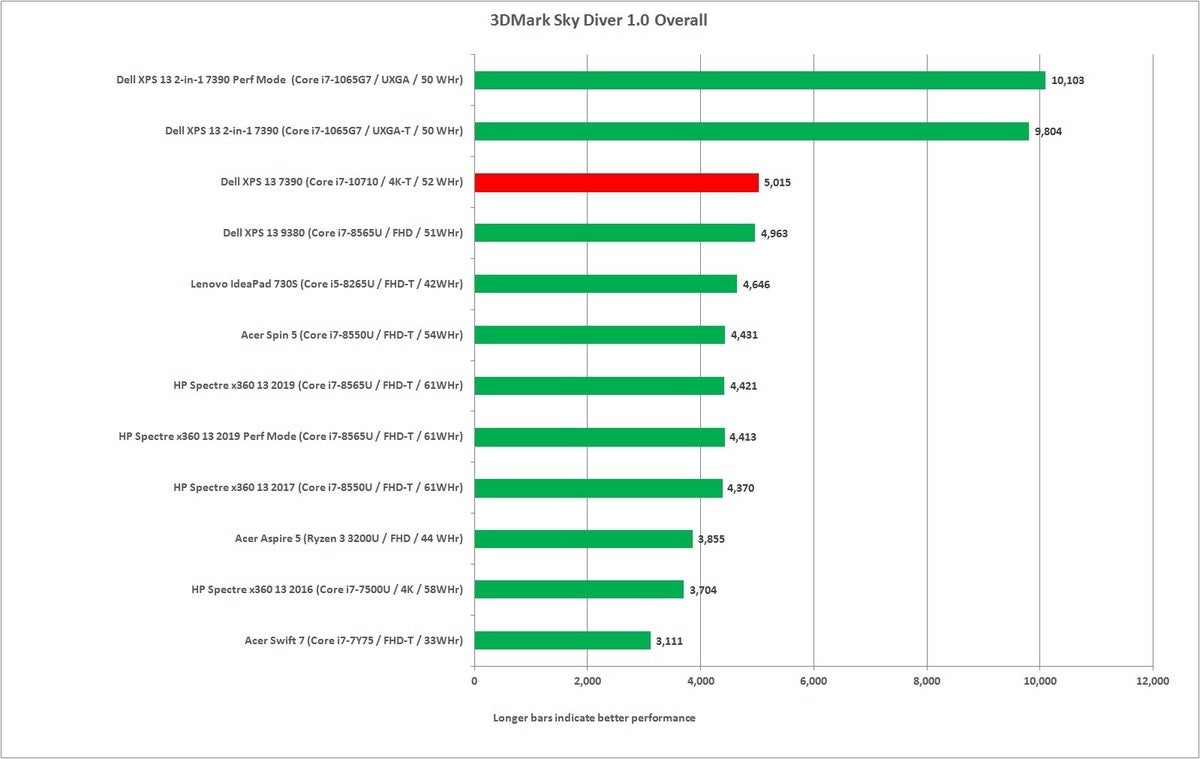Select the 10,000 axis tick label
This screenshot has width=1200, height=759.
(x=1040, y=682)
